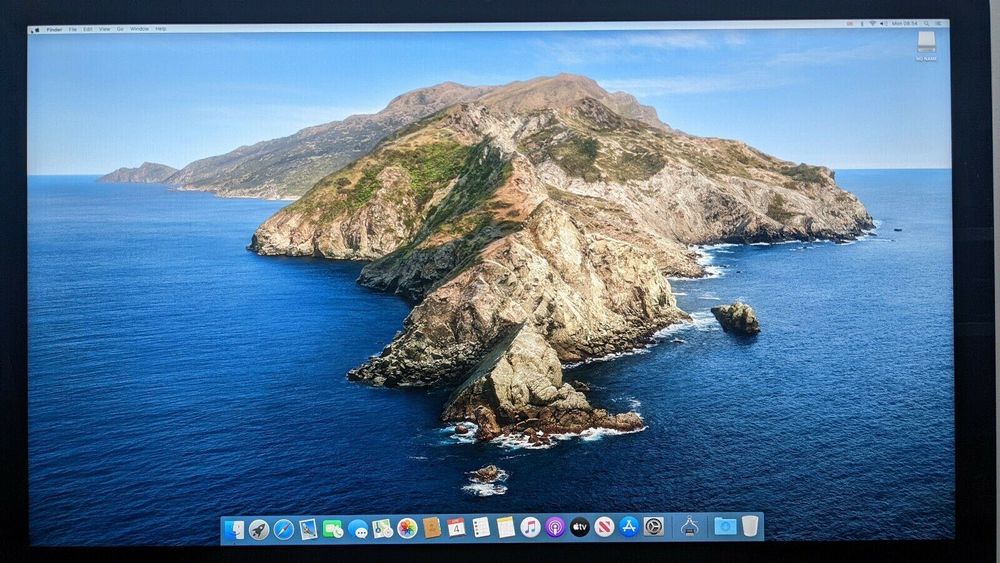1000x563 pixels.
Task: Click the Wi-Fi status icon
Action: click(872, 24)
